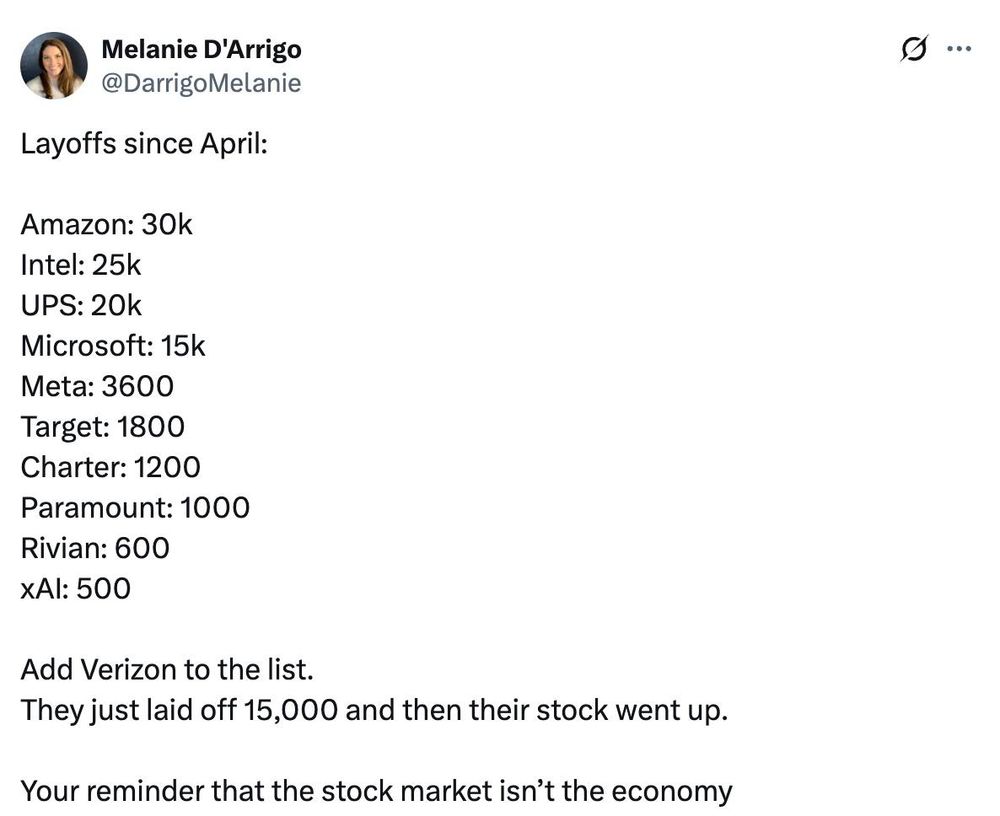
Task: Click the sentence about 15,000 laid off
Action: (369, 711)
